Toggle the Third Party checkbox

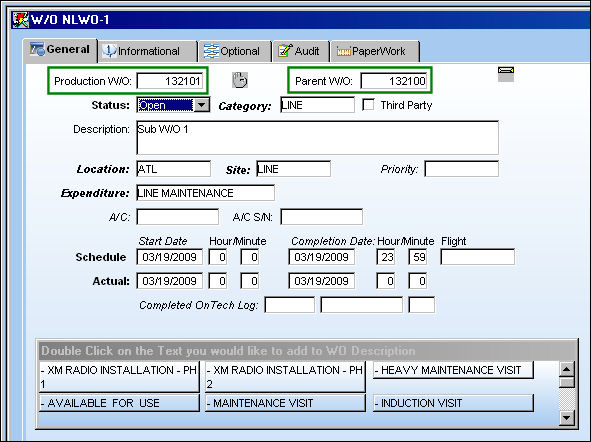[x=368, y=104]
